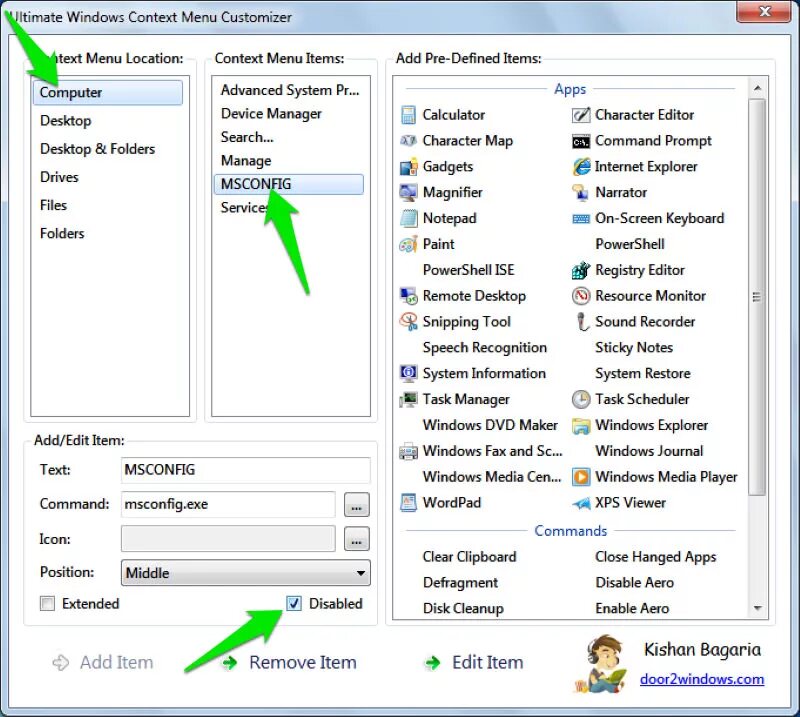This screenshot has width=800, height=717.
Task: Click the Narrator icon
Action: tap(580, 192)
